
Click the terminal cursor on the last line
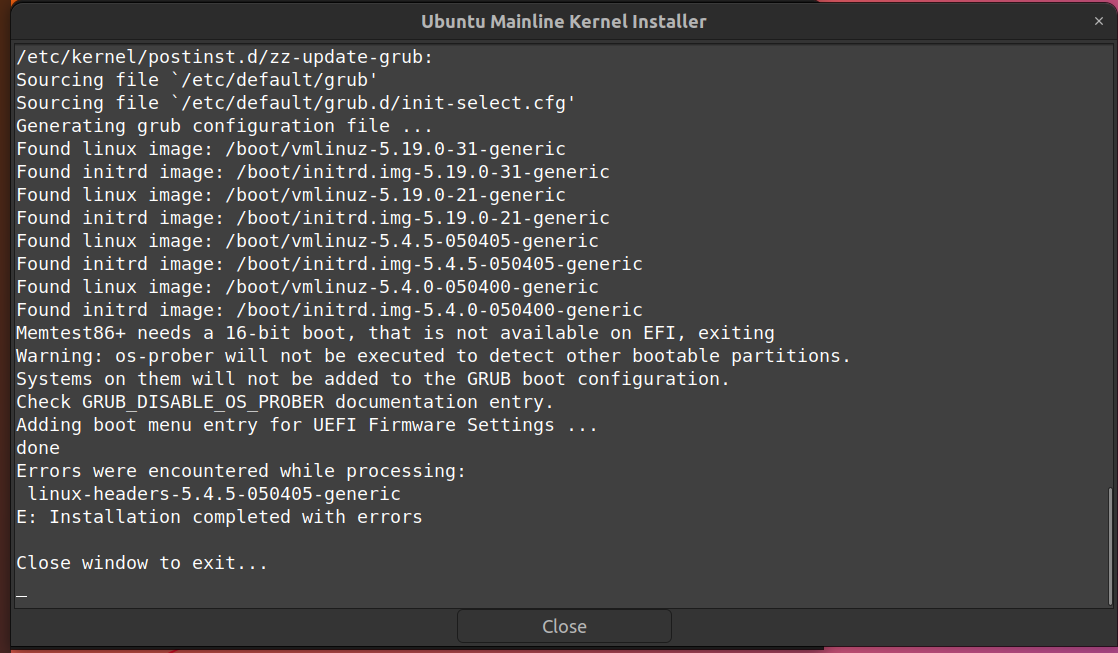tap(22, 593)
